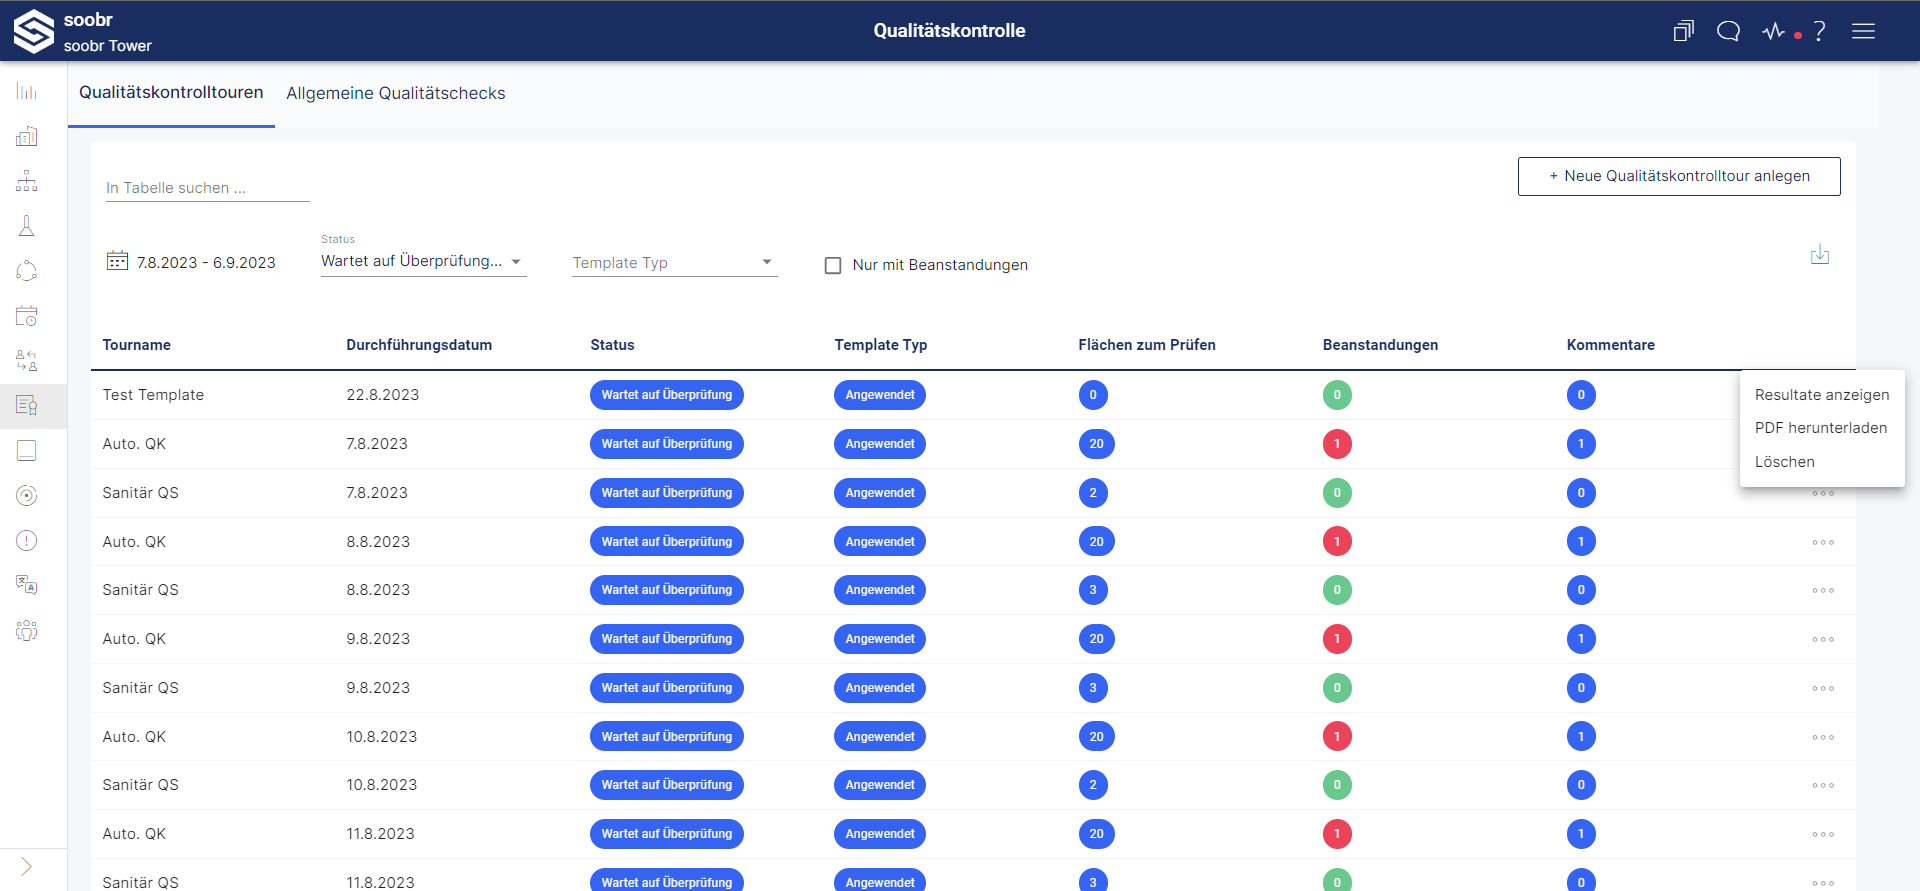The height and width of the screenshot is (891, 1920).
Task: Open the quality control list sidebar icon
Action: click(x=27, y=405)
